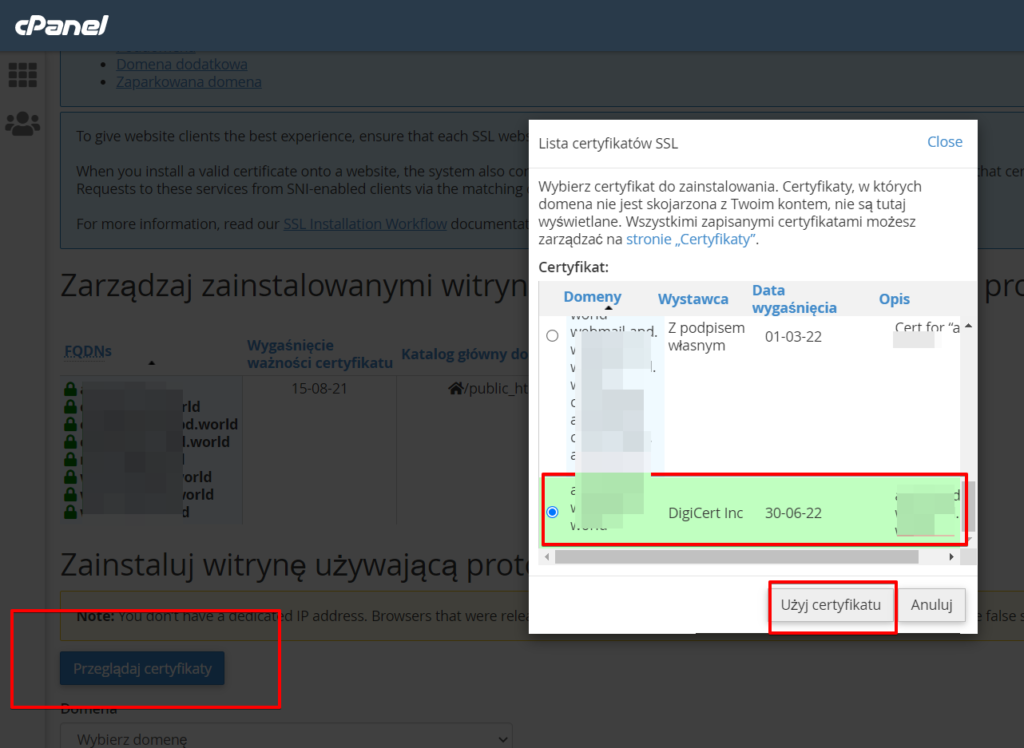The image size is (1024, 748).
Task: Click the Użyj certyfikatu button
Action: [831, 605]
